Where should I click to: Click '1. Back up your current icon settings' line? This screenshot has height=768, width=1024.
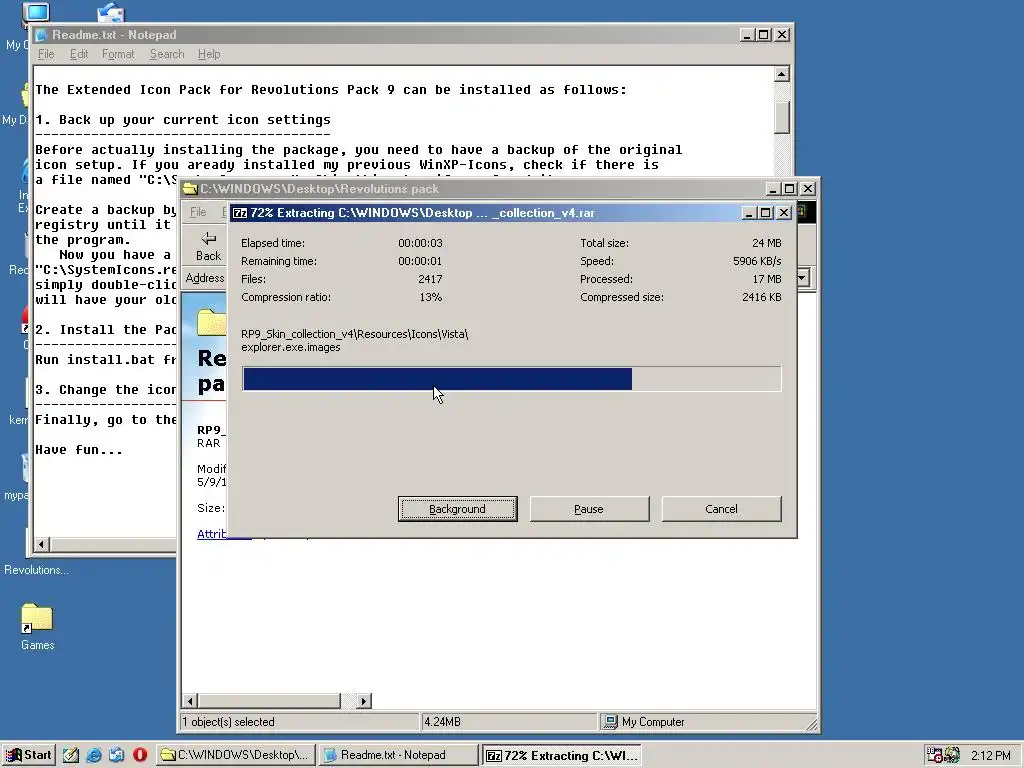(183, 120)
